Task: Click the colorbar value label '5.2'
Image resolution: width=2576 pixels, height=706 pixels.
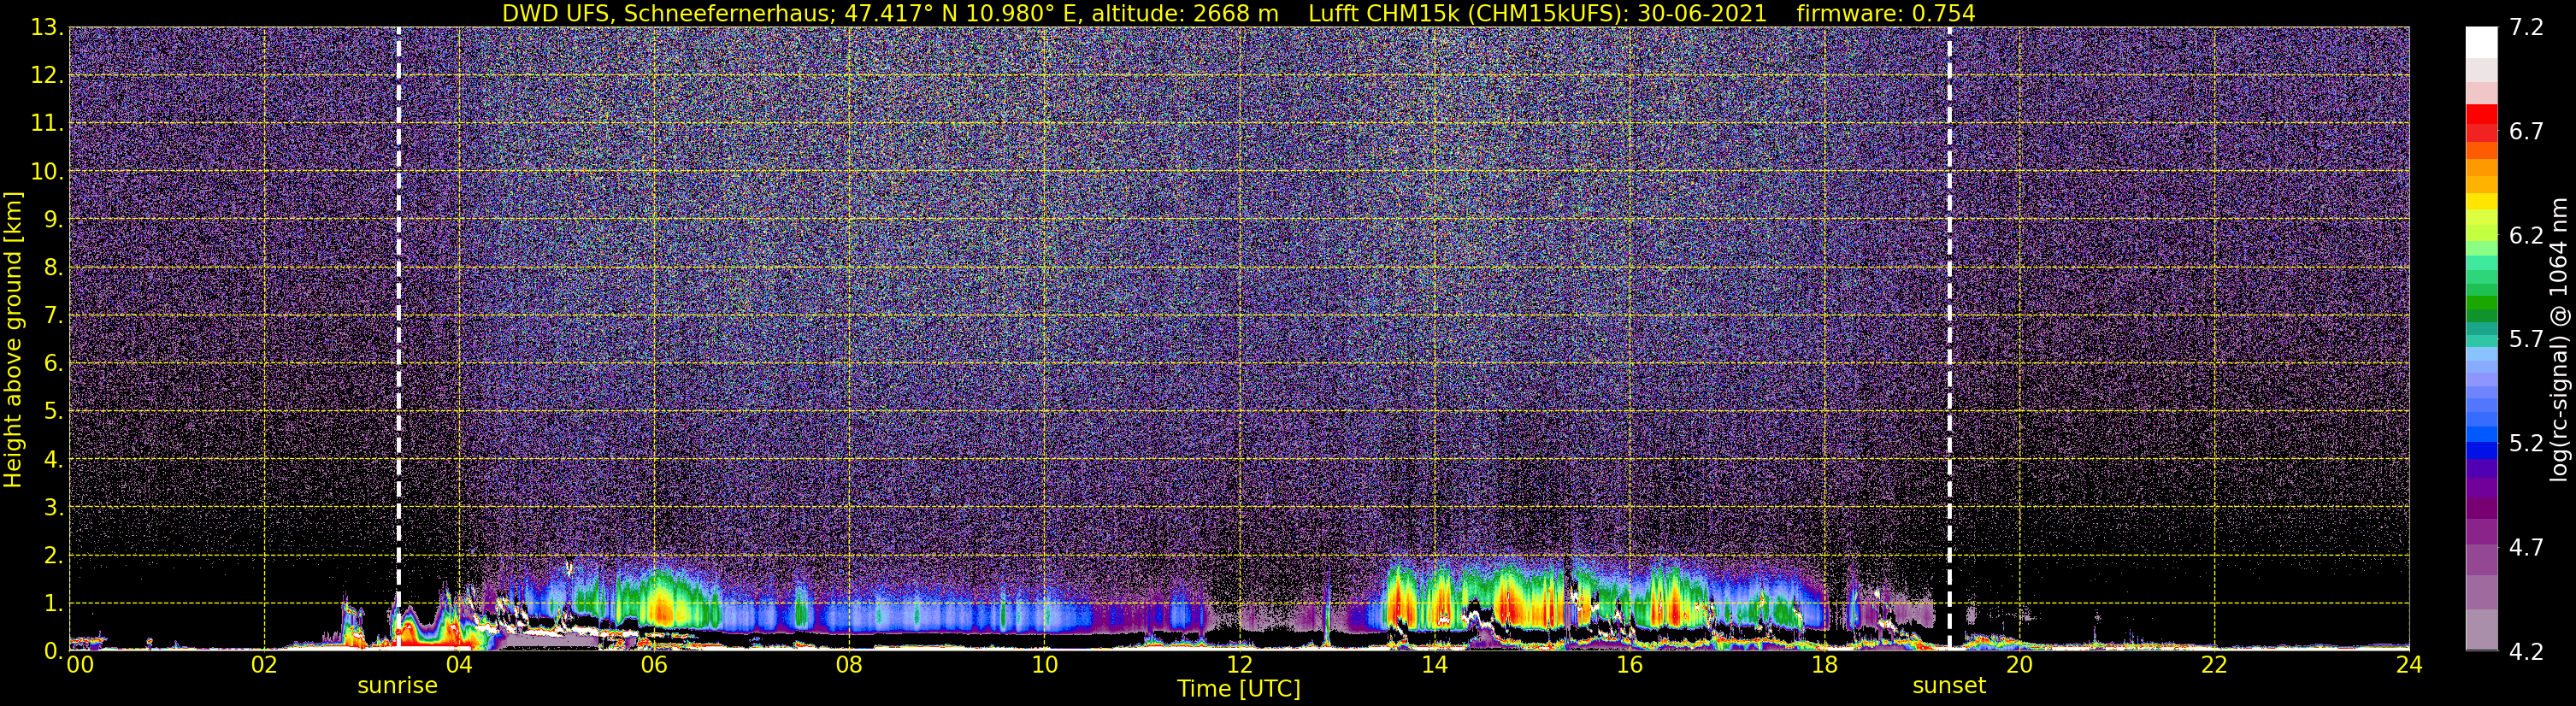Action: tap(2526, 444)
